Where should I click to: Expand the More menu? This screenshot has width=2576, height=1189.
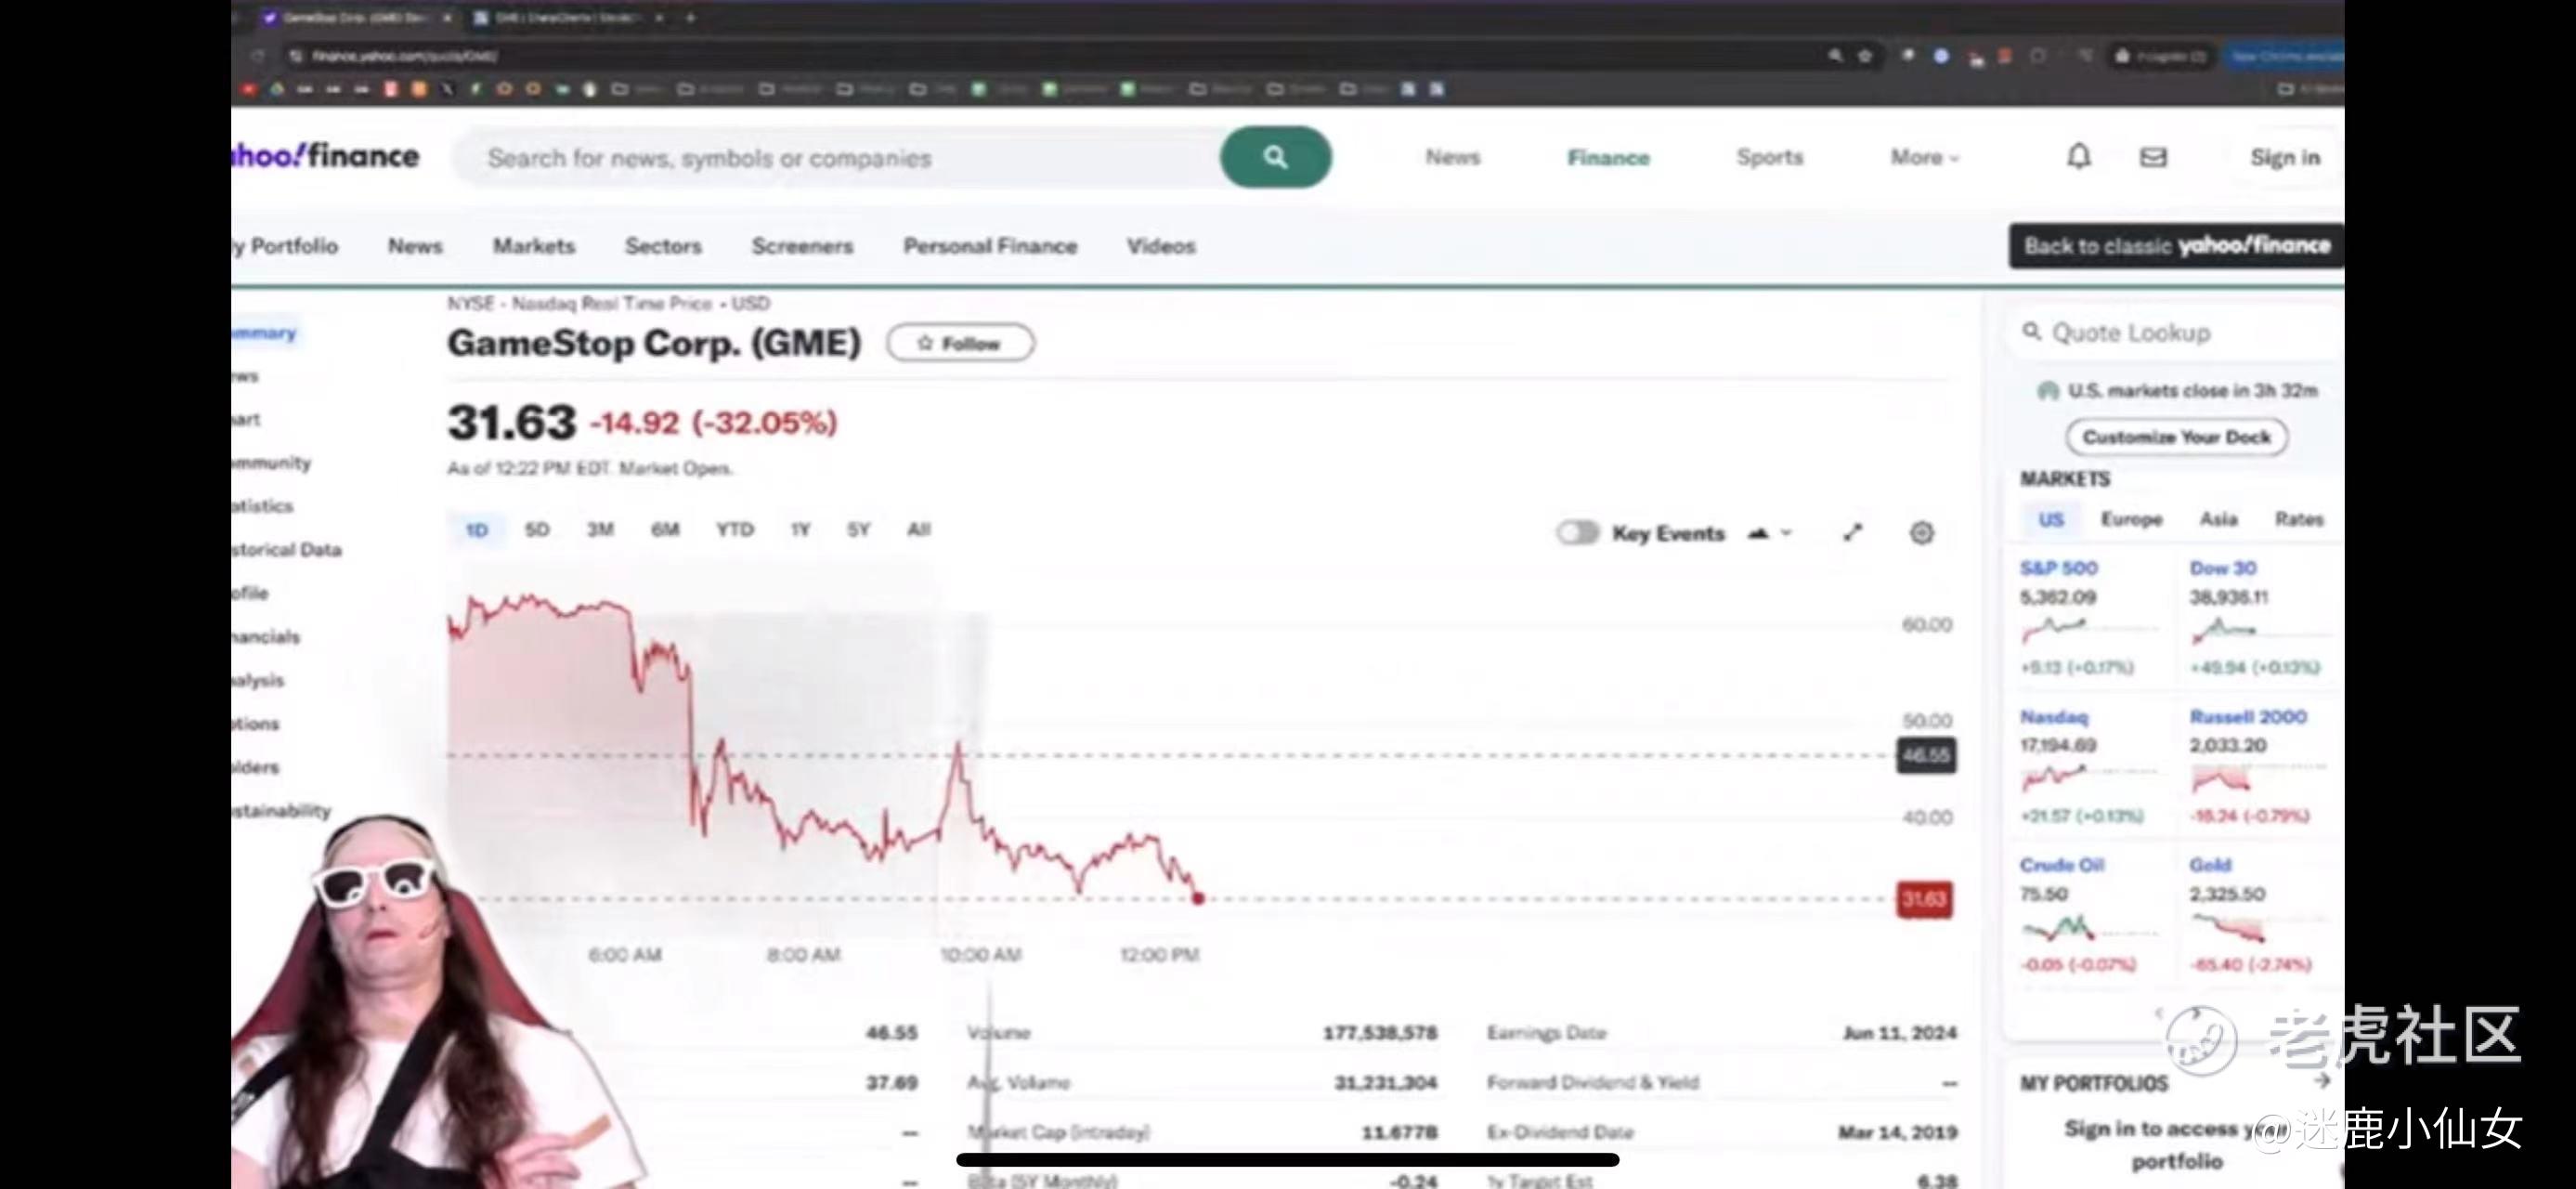pos(1924,157)
